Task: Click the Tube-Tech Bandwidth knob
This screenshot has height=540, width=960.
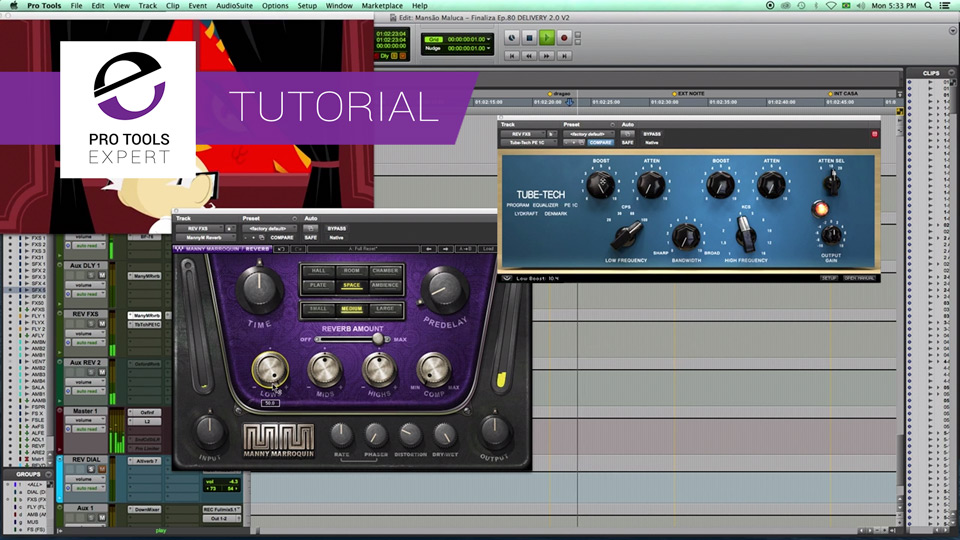Action: pos(686,236)
